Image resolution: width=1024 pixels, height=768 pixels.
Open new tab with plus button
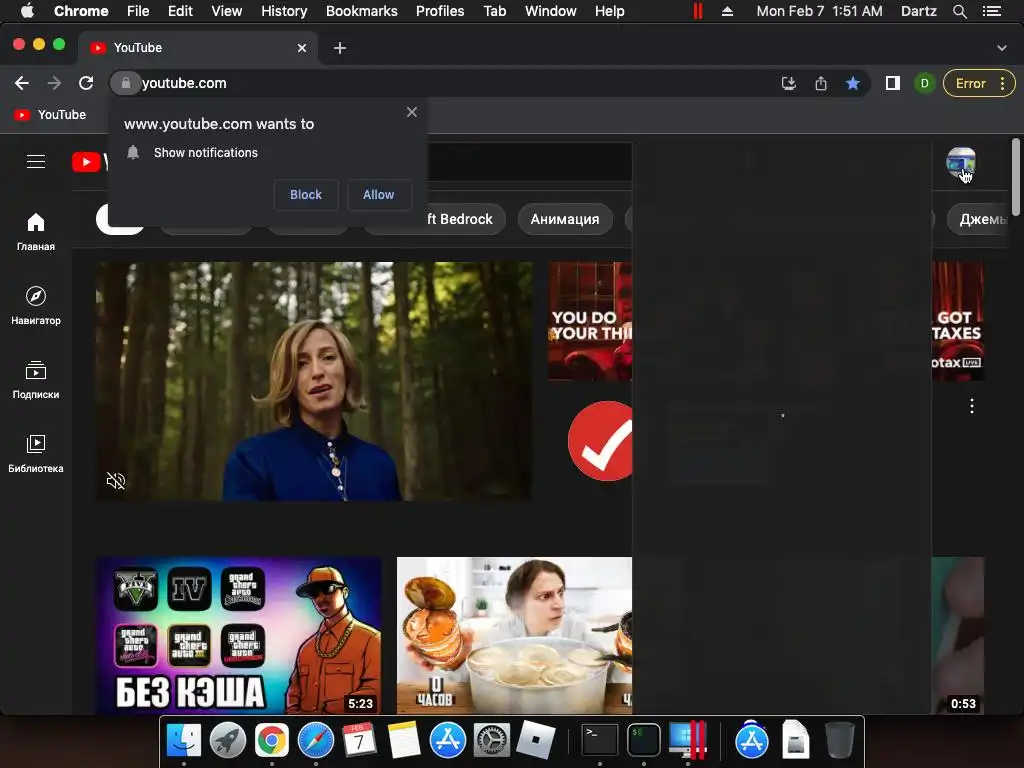(x=340, y=48)
